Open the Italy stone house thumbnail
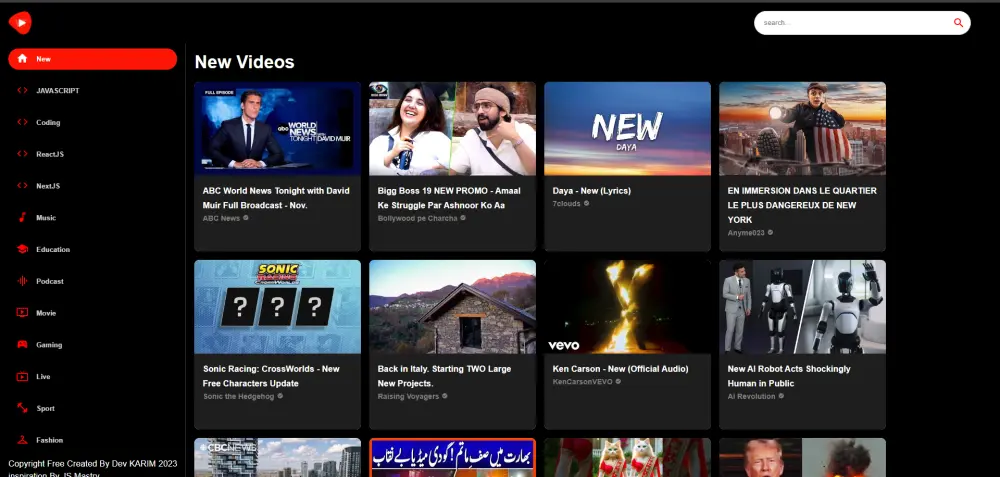Image resolution: width=1000 pixels, height=477 pixels. point(452,307)
